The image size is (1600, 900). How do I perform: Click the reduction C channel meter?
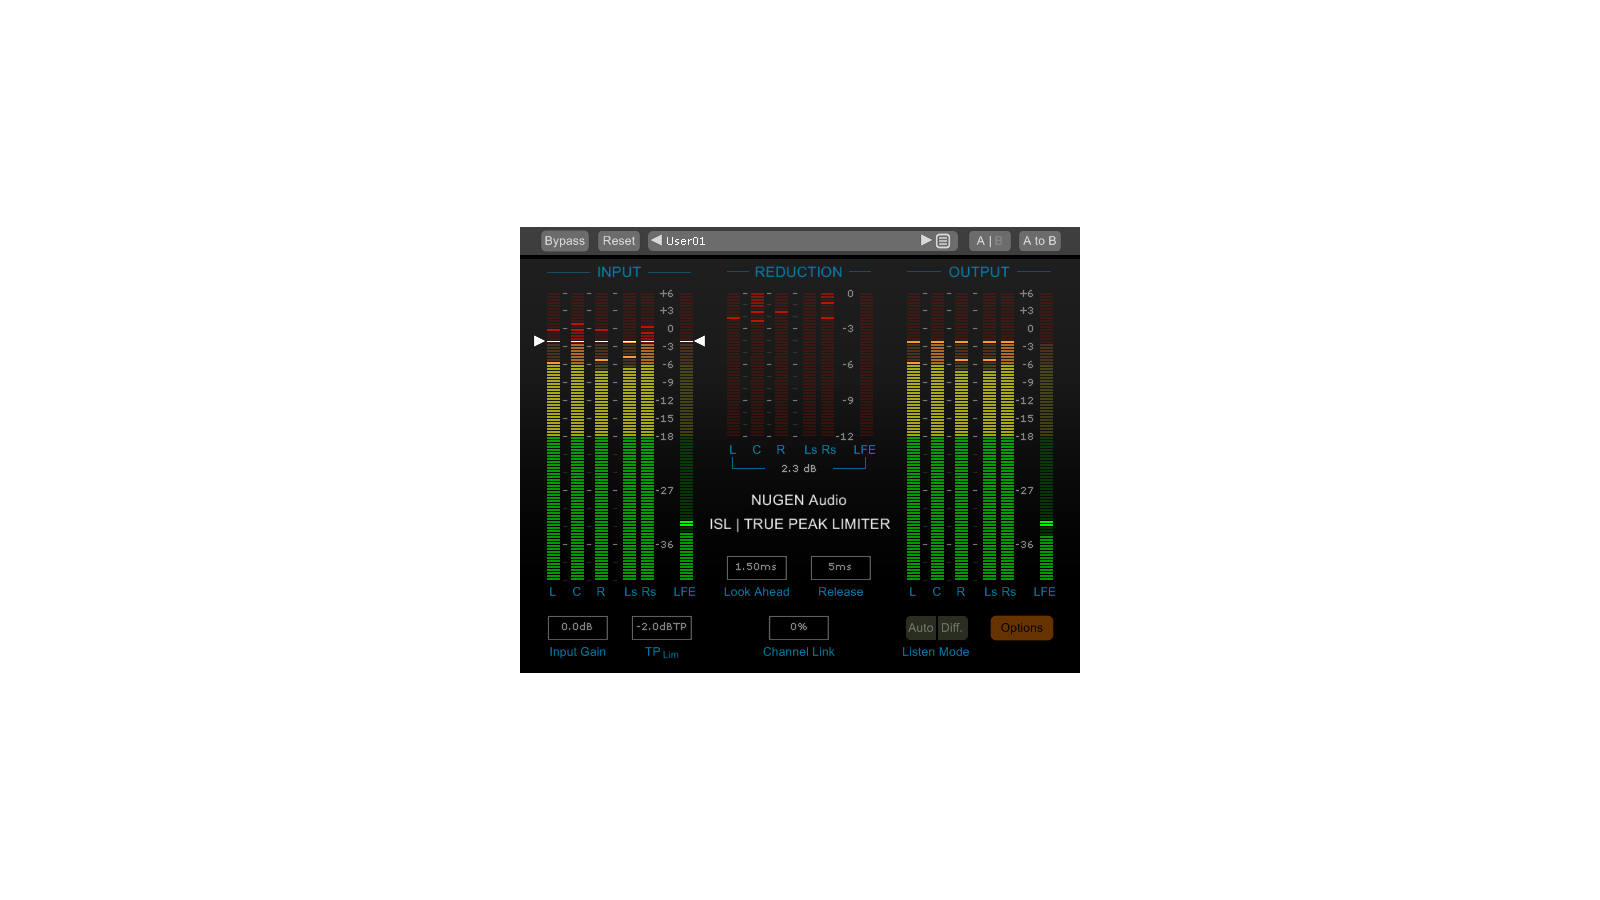coord(757,364)
